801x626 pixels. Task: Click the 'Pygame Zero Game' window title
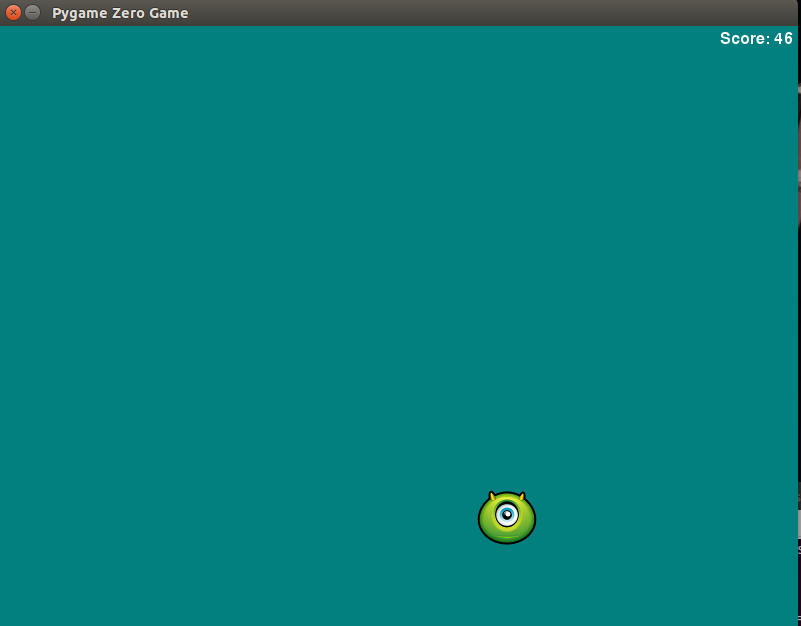pos(120,13)
